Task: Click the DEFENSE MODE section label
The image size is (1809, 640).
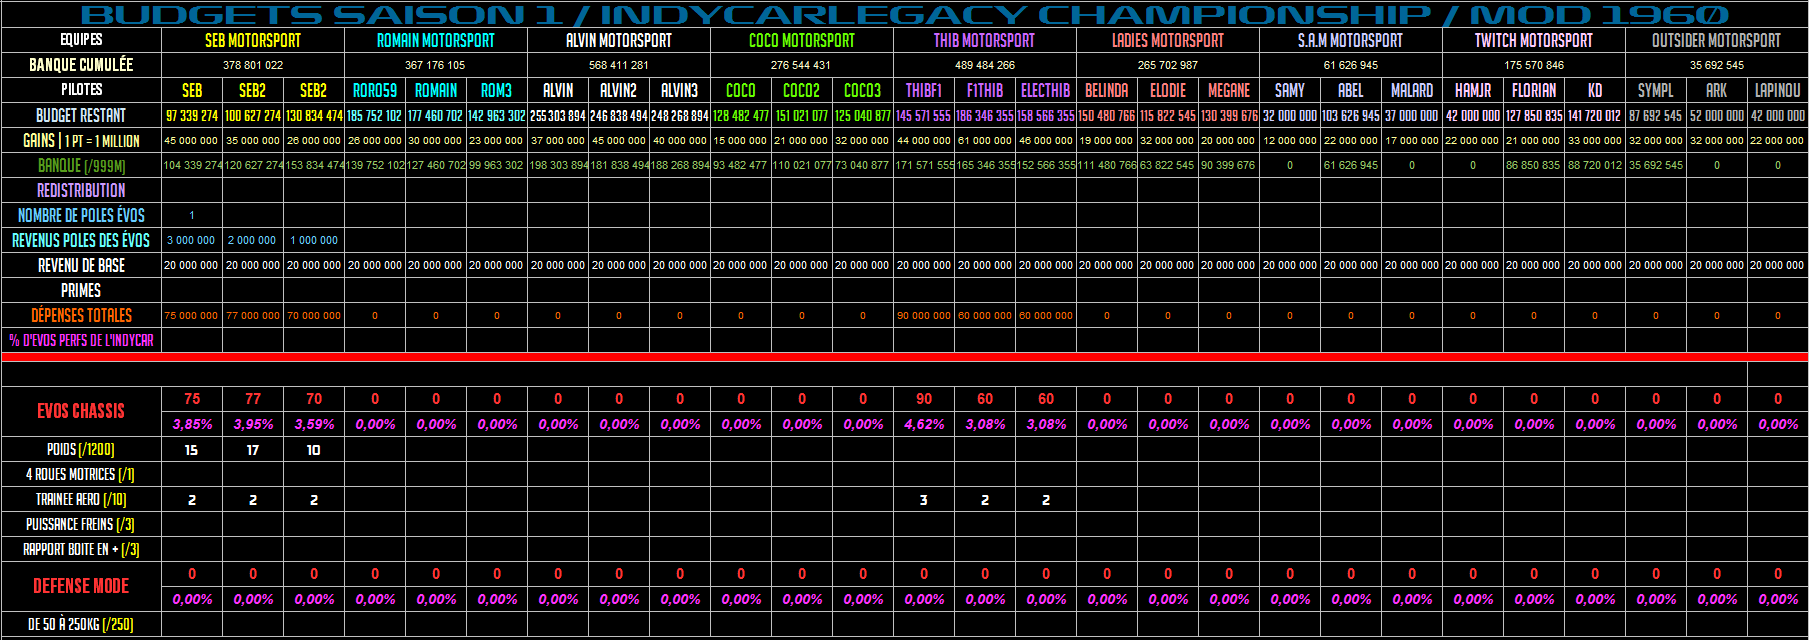Action: tap(81, 586)
